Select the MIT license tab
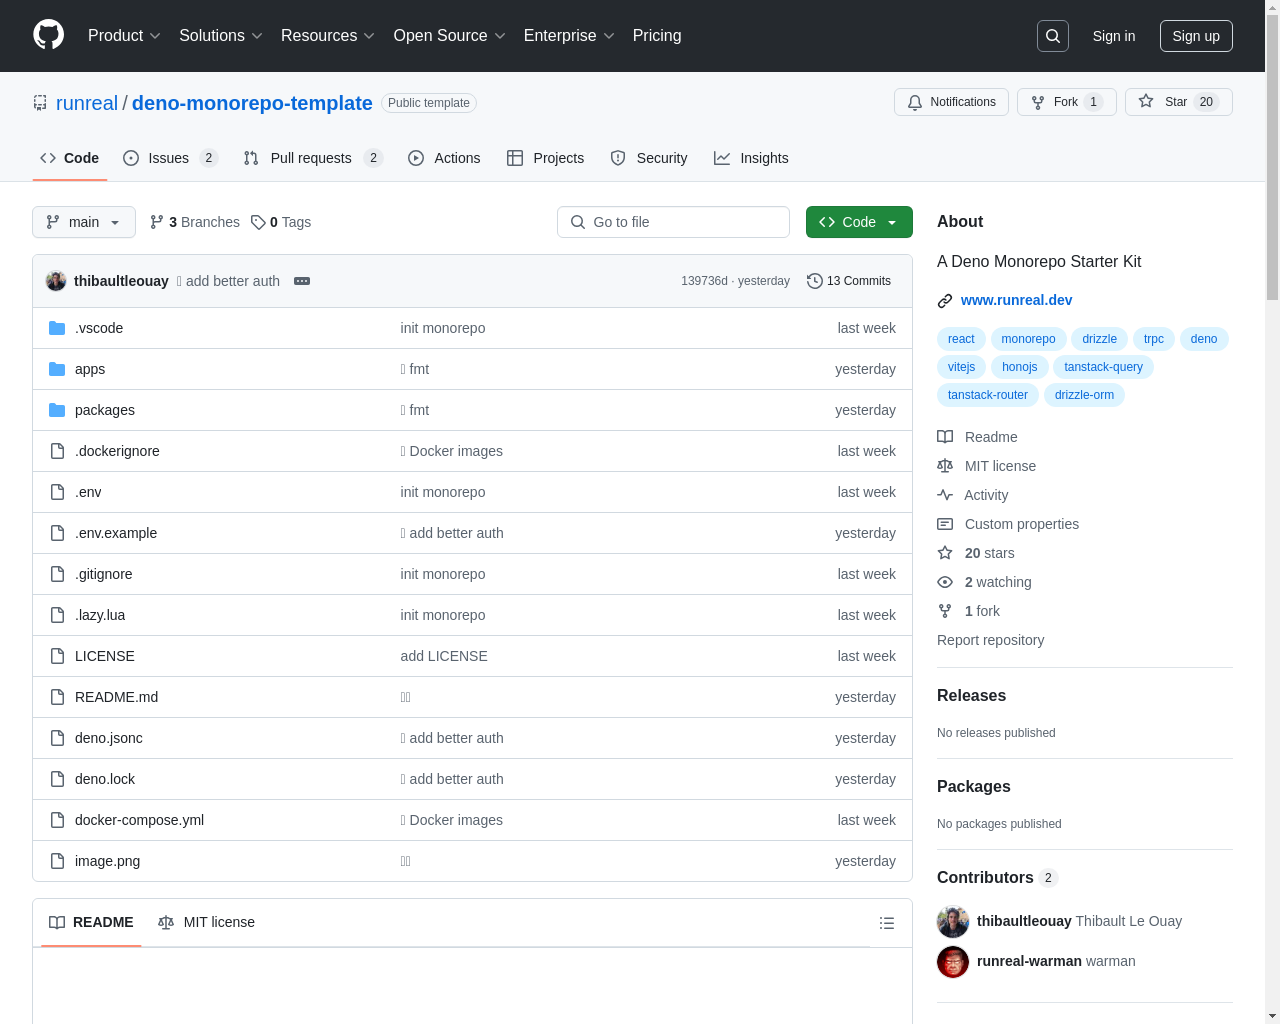 [206, 922]
